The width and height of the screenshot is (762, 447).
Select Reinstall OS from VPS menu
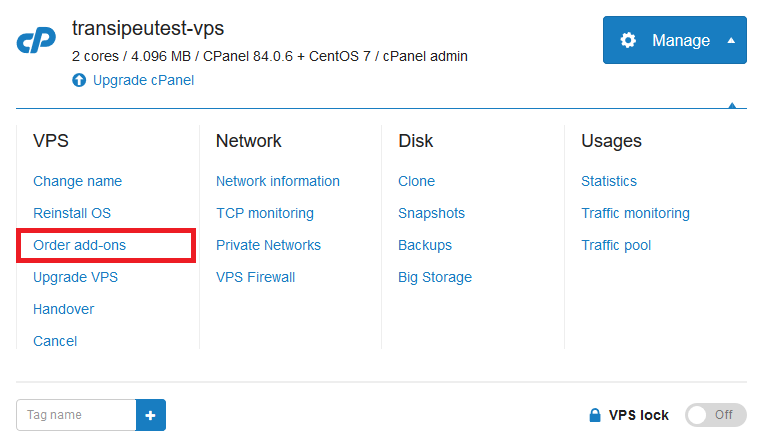pyautogui.click(x=72, y=213)
